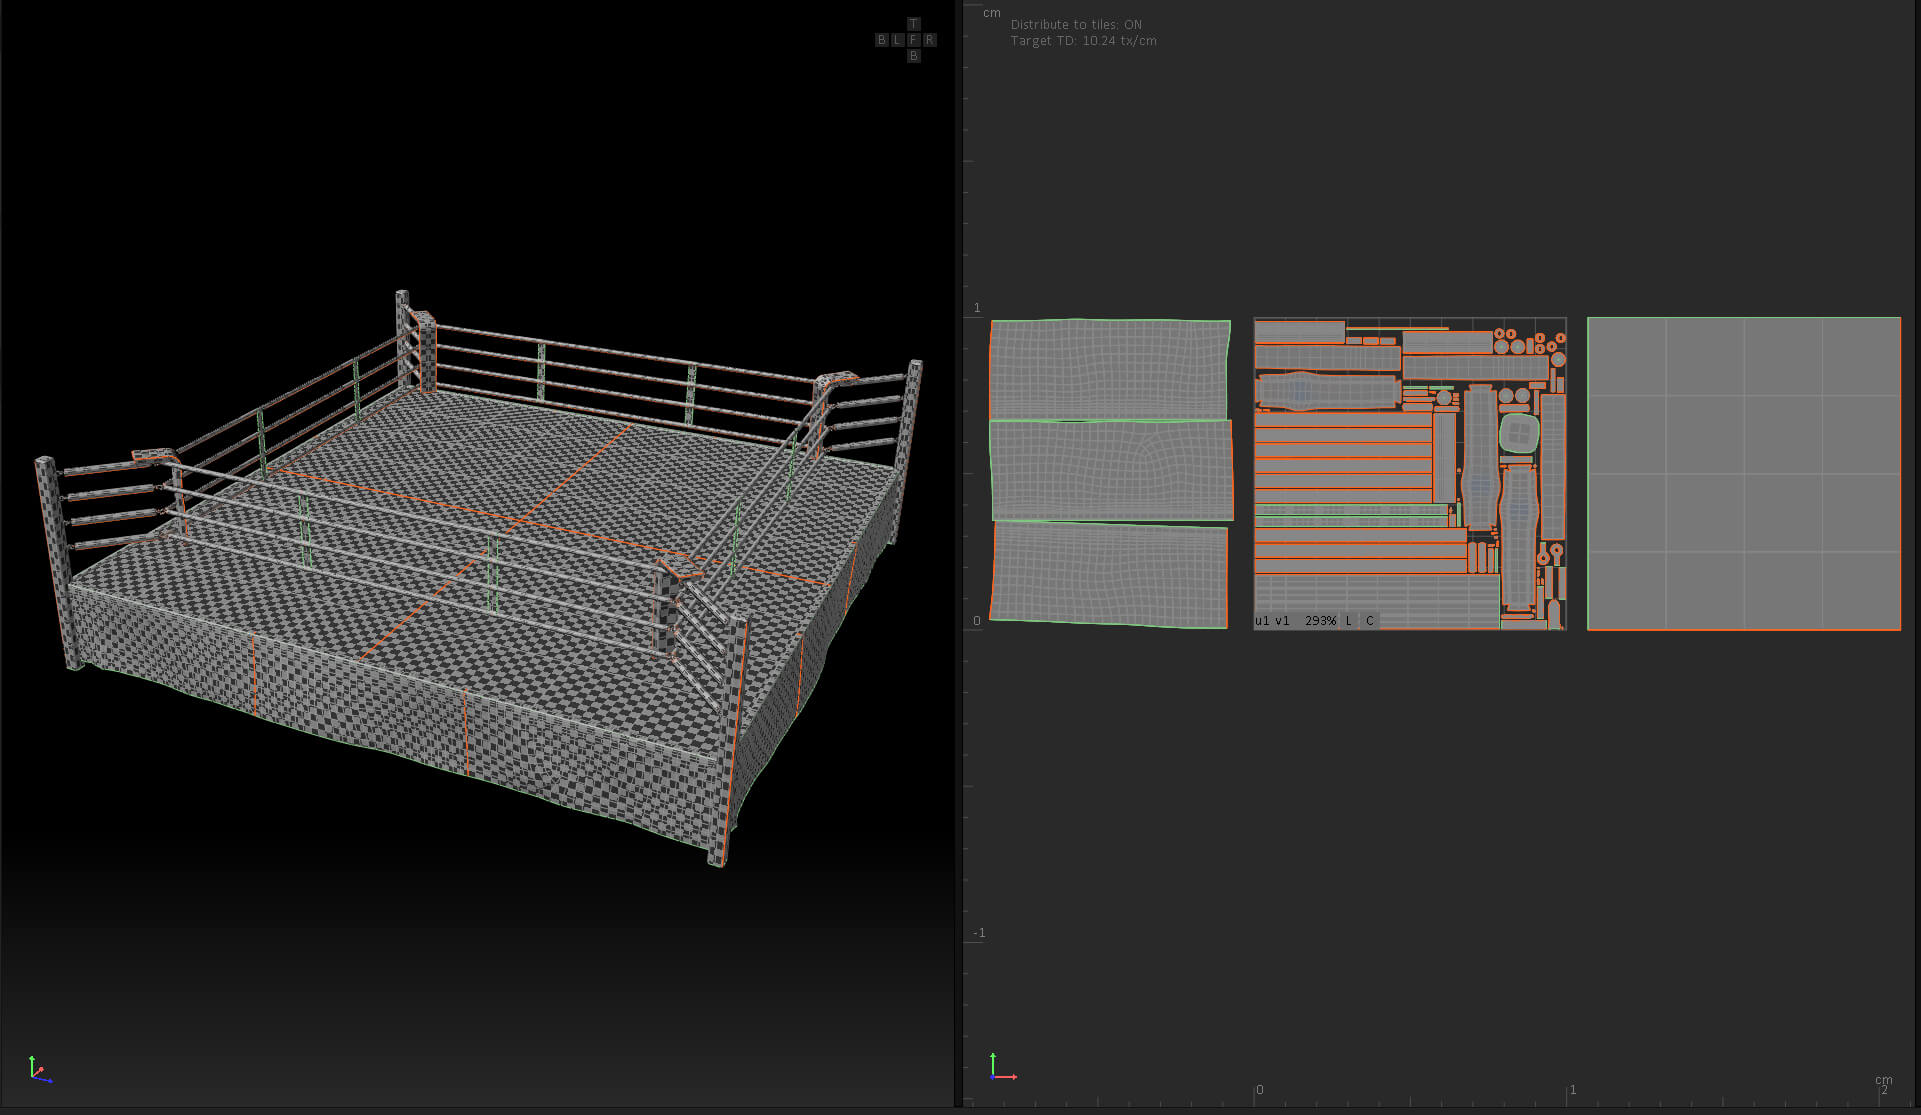Viewport: 1921px width, 1115px height.
Task: Select the large square island in the third UV tile
Action: [1744, 474]
